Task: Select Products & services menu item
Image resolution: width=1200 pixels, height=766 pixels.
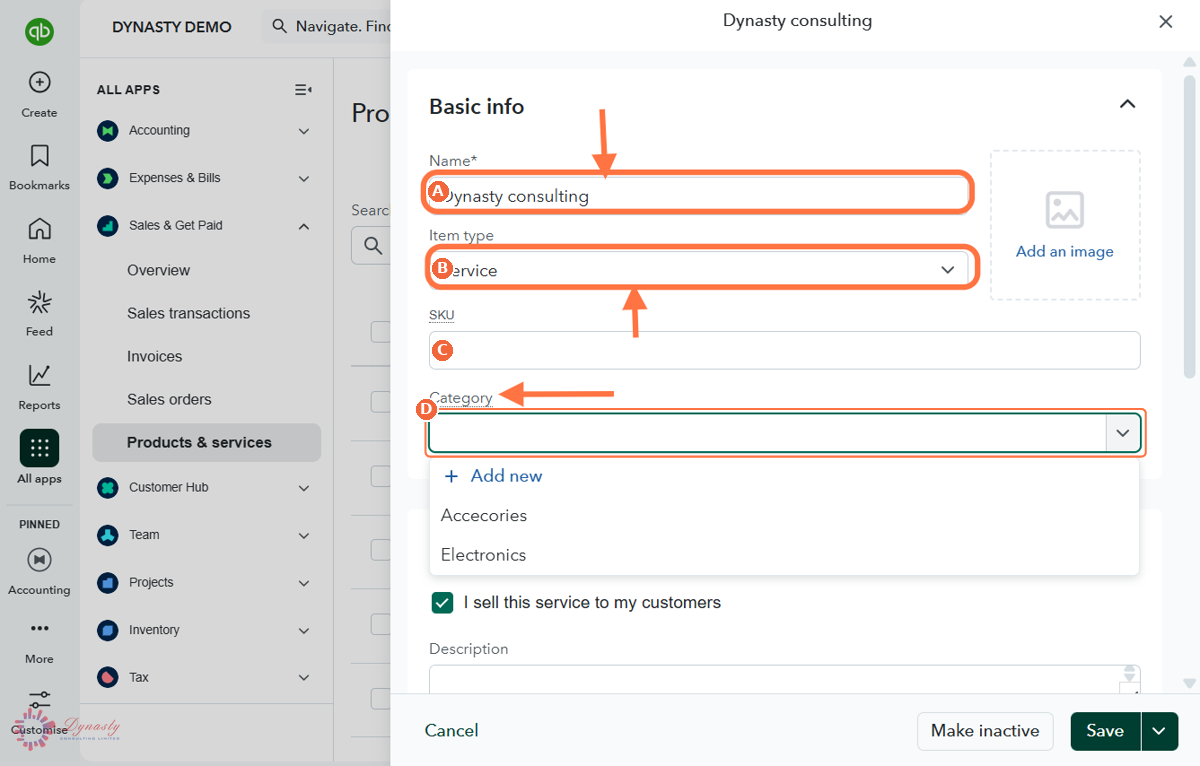Action: pyautogui.click(x=207, y=442)
